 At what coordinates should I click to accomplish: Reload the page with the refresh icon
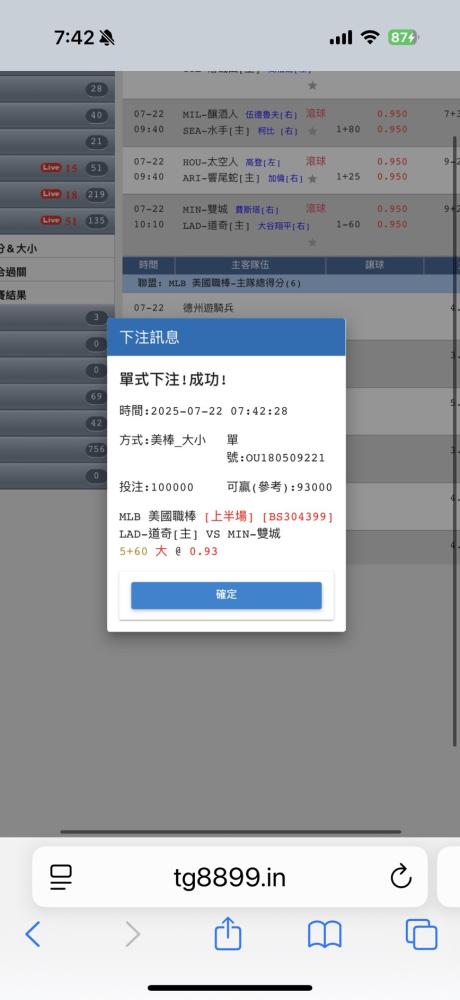tap(401, 877)
